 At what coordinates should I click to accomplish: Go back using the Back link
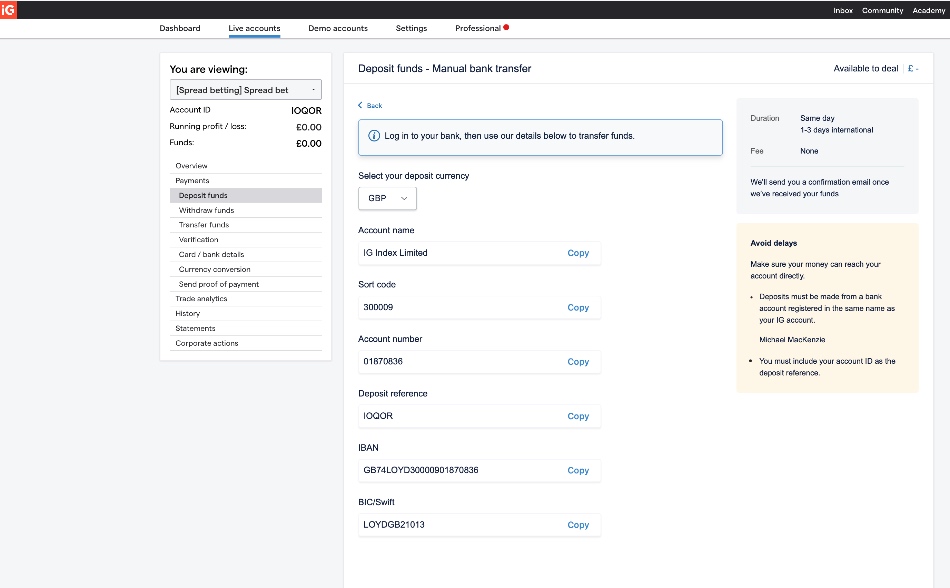tap(374, 105)
